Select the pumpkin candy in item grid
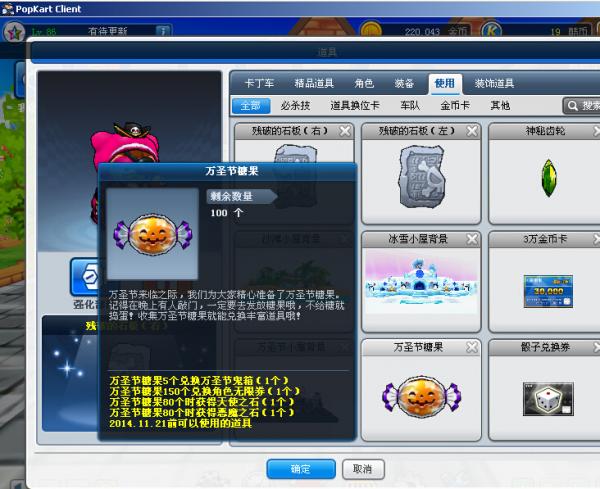 pyautogui.click(x=421, y=397)
